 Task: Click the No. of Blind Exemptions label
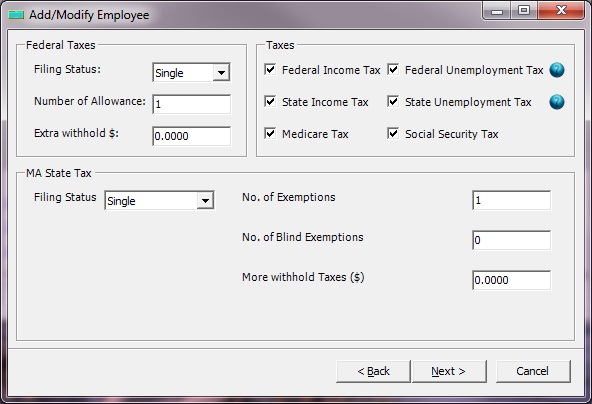tap(303, 237)
